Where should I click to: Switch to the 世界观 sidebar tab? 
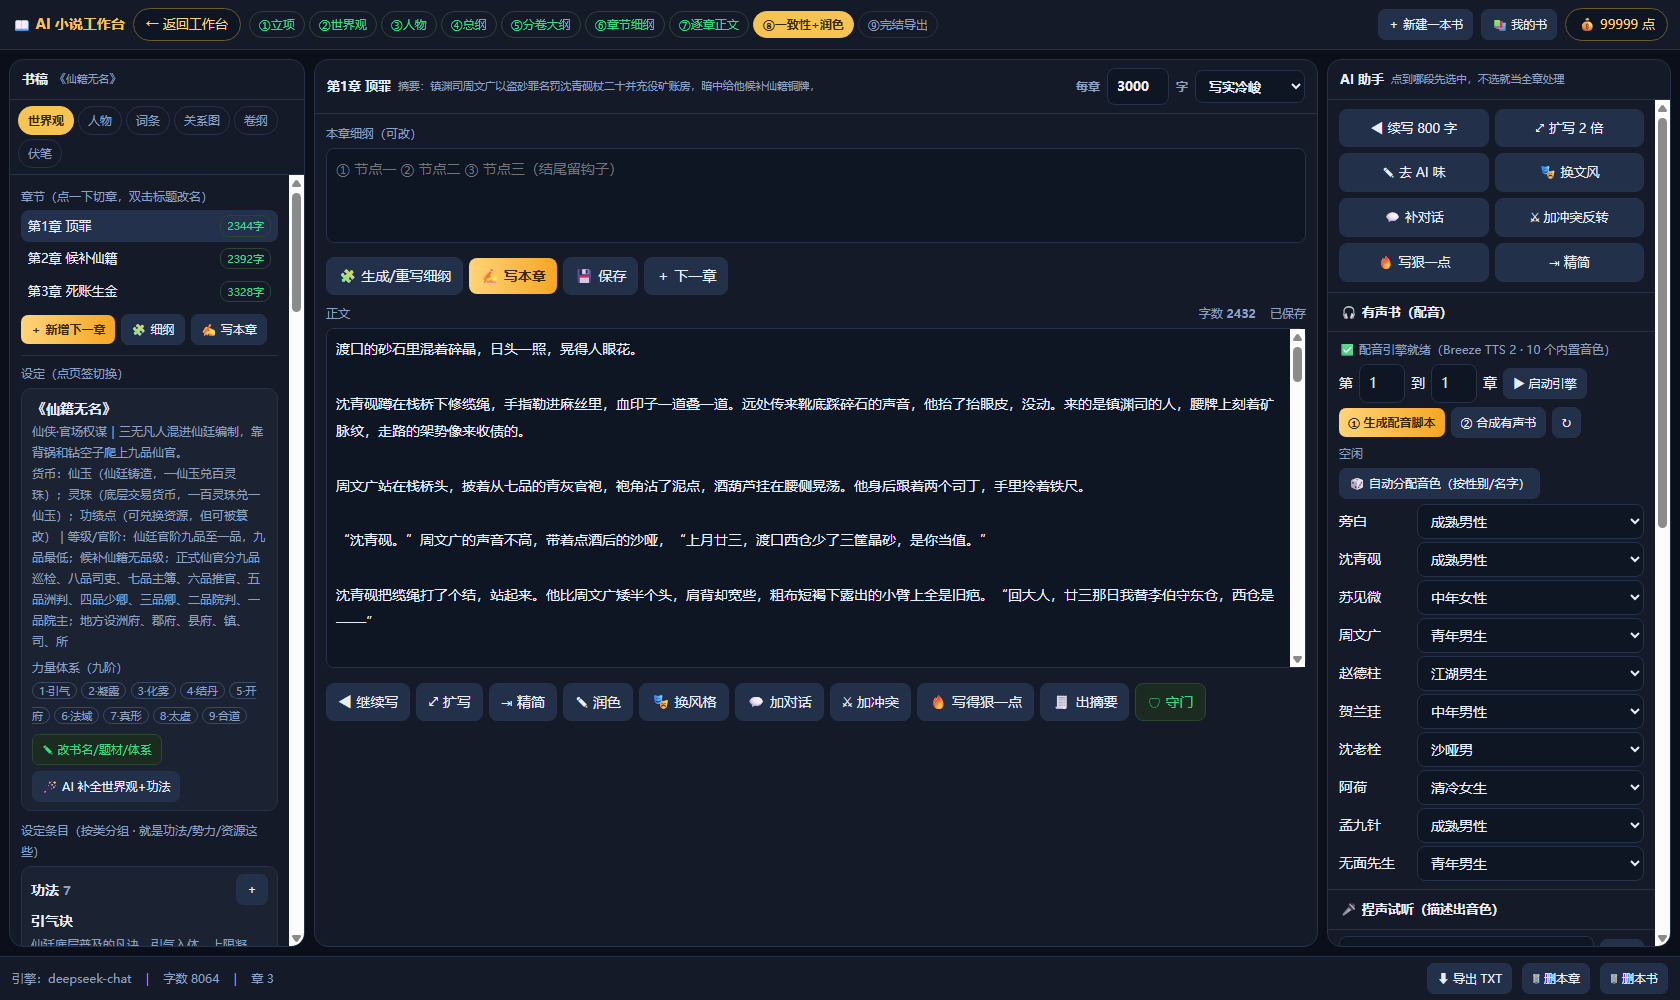(x=45, y=121)
